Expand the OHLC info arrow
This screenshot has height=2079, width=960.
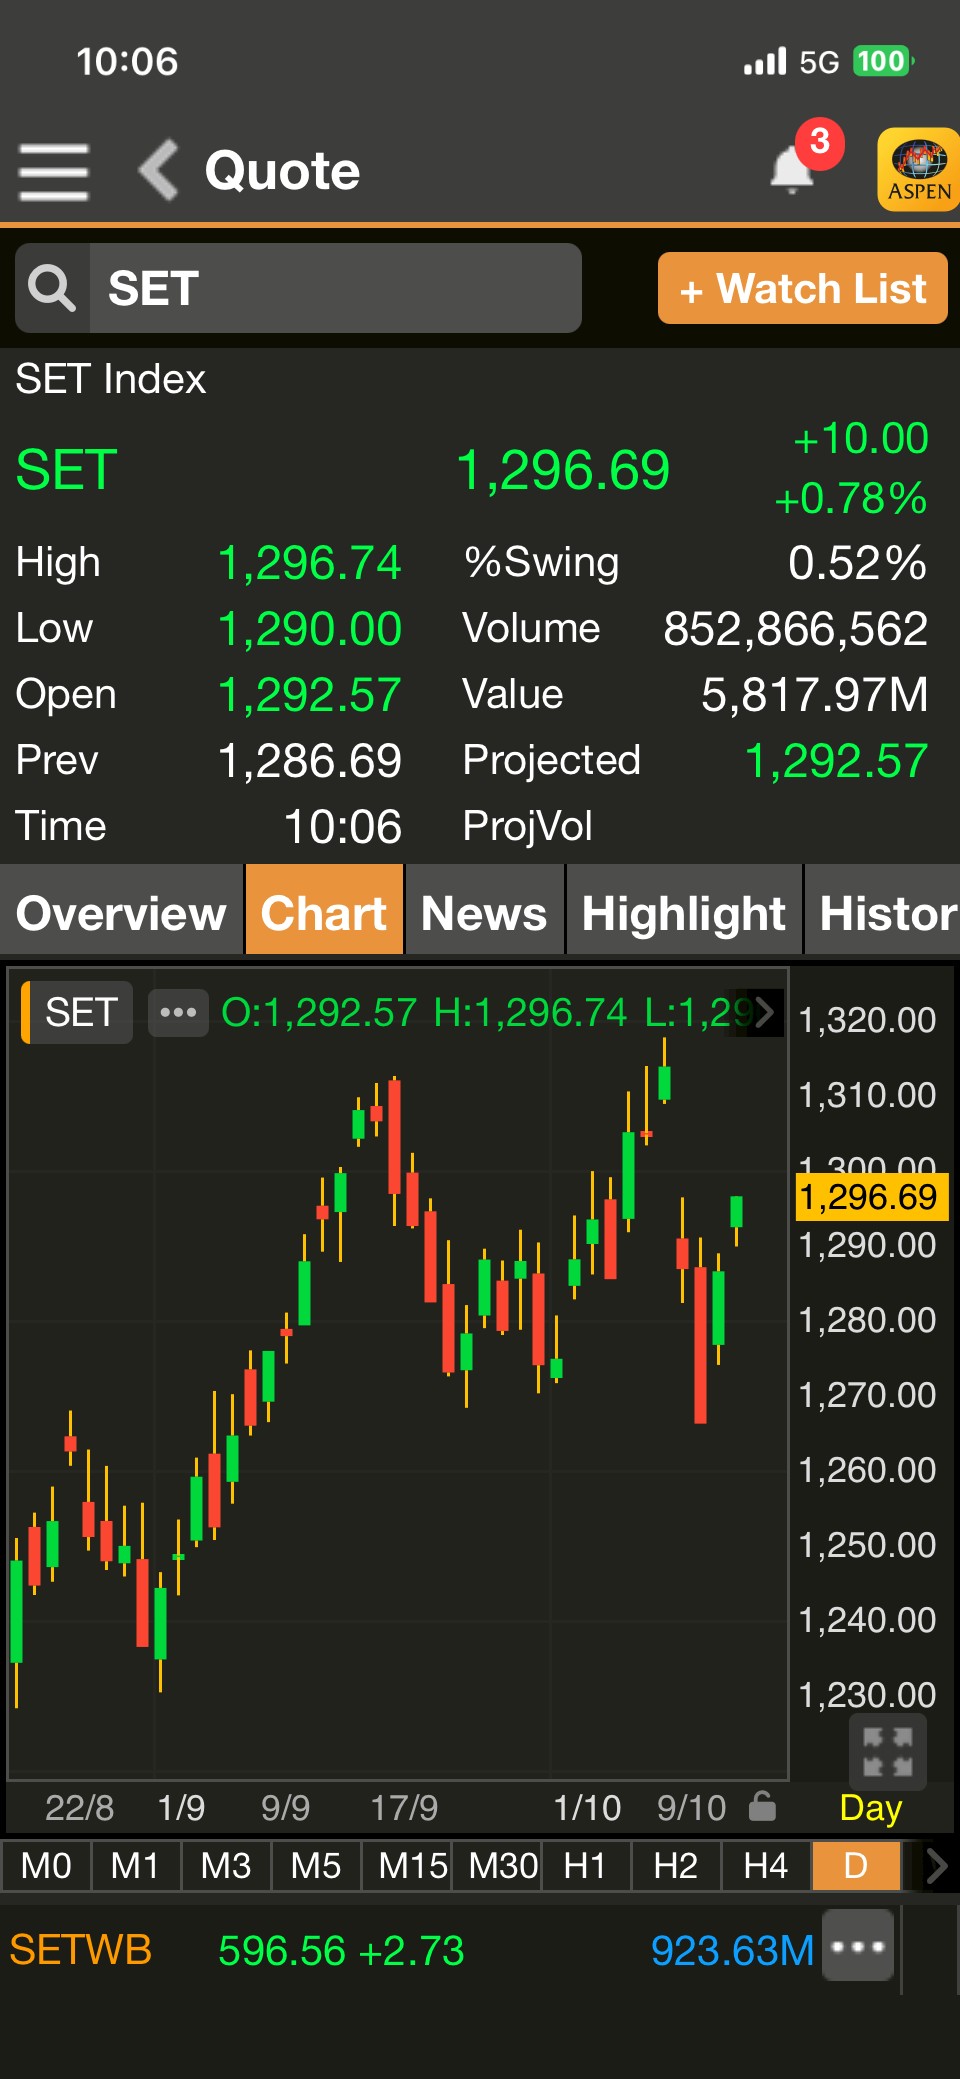765,1012
